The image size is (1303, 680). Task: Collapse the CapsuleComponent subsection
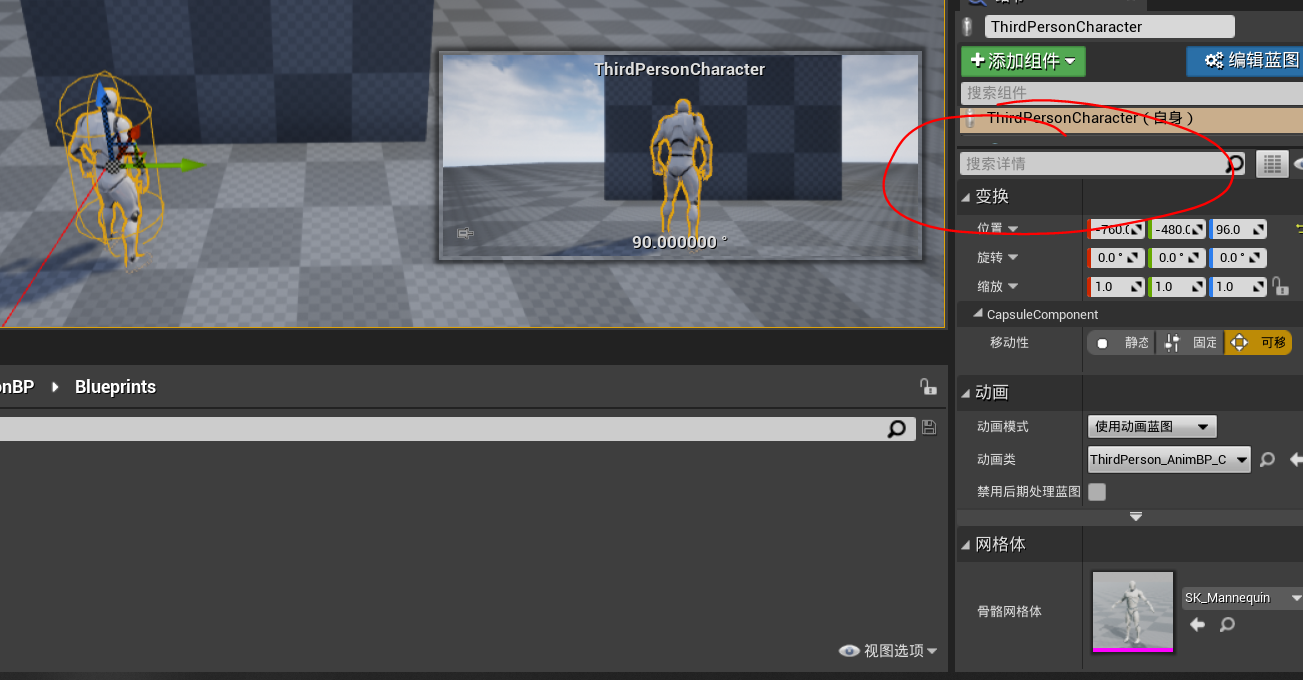pos(977,314)
